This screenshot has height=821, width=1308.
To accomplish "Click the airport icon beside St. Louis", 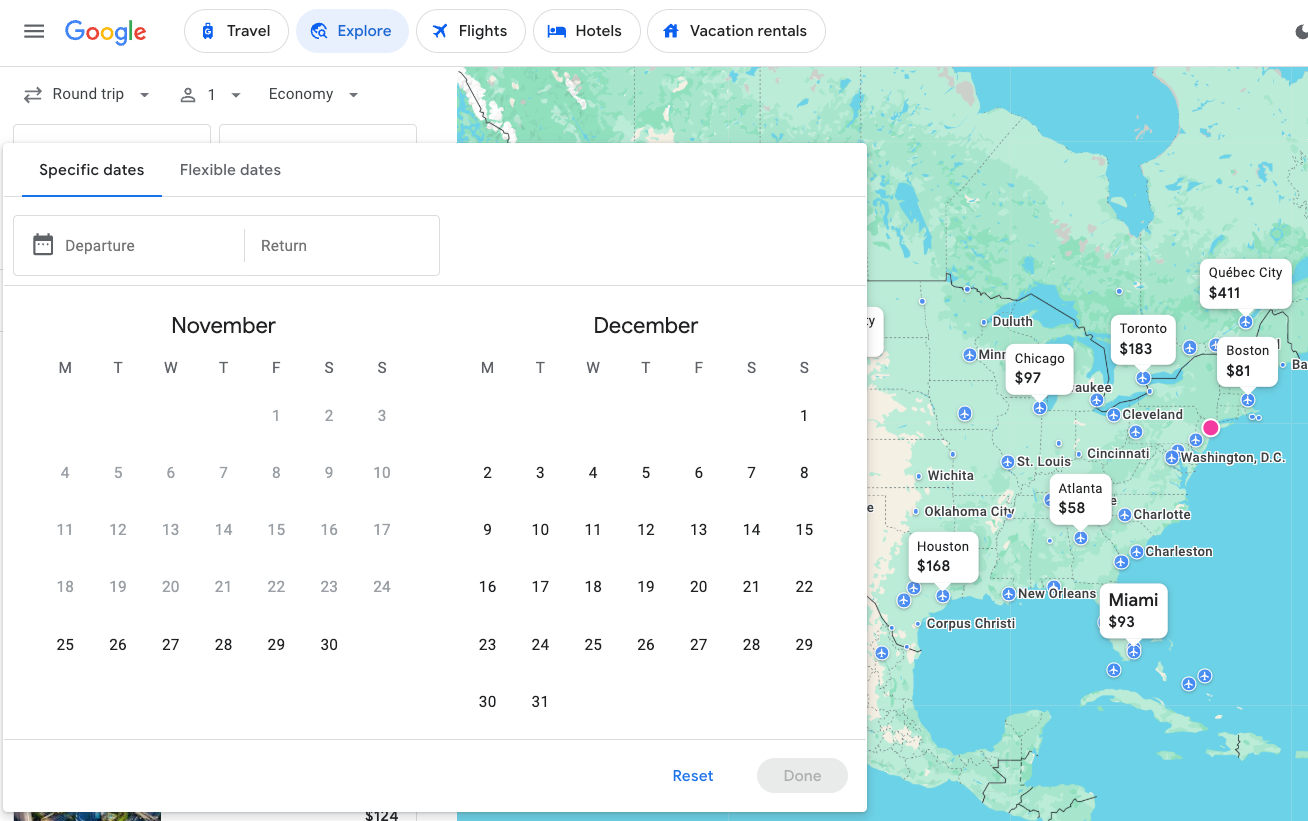I will [x=1007, y=462].
